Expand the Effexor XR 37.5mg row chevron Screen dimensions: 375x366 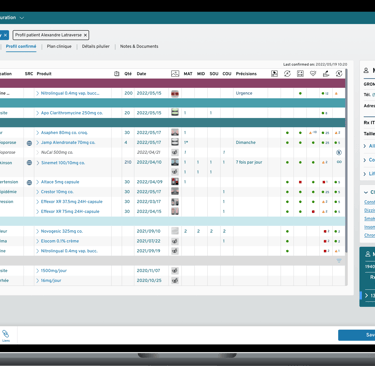click(x=38, y=202)
